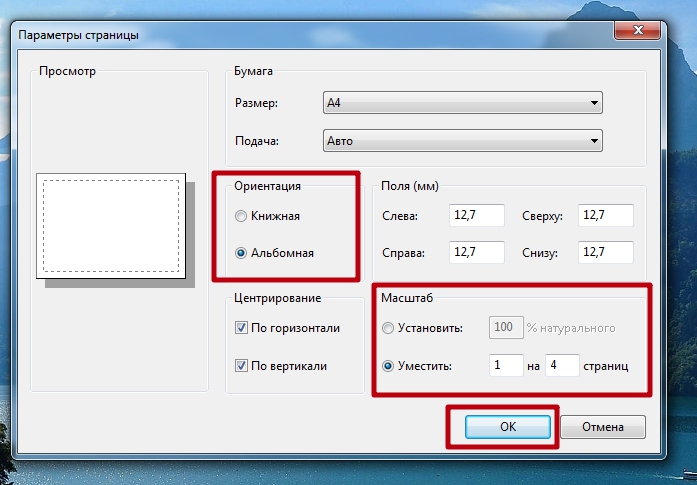Viewport: 697px width, 485px height.
Task: Click the Уместить field containing 4
Action: pyautogui.click(x=563, y=366)
